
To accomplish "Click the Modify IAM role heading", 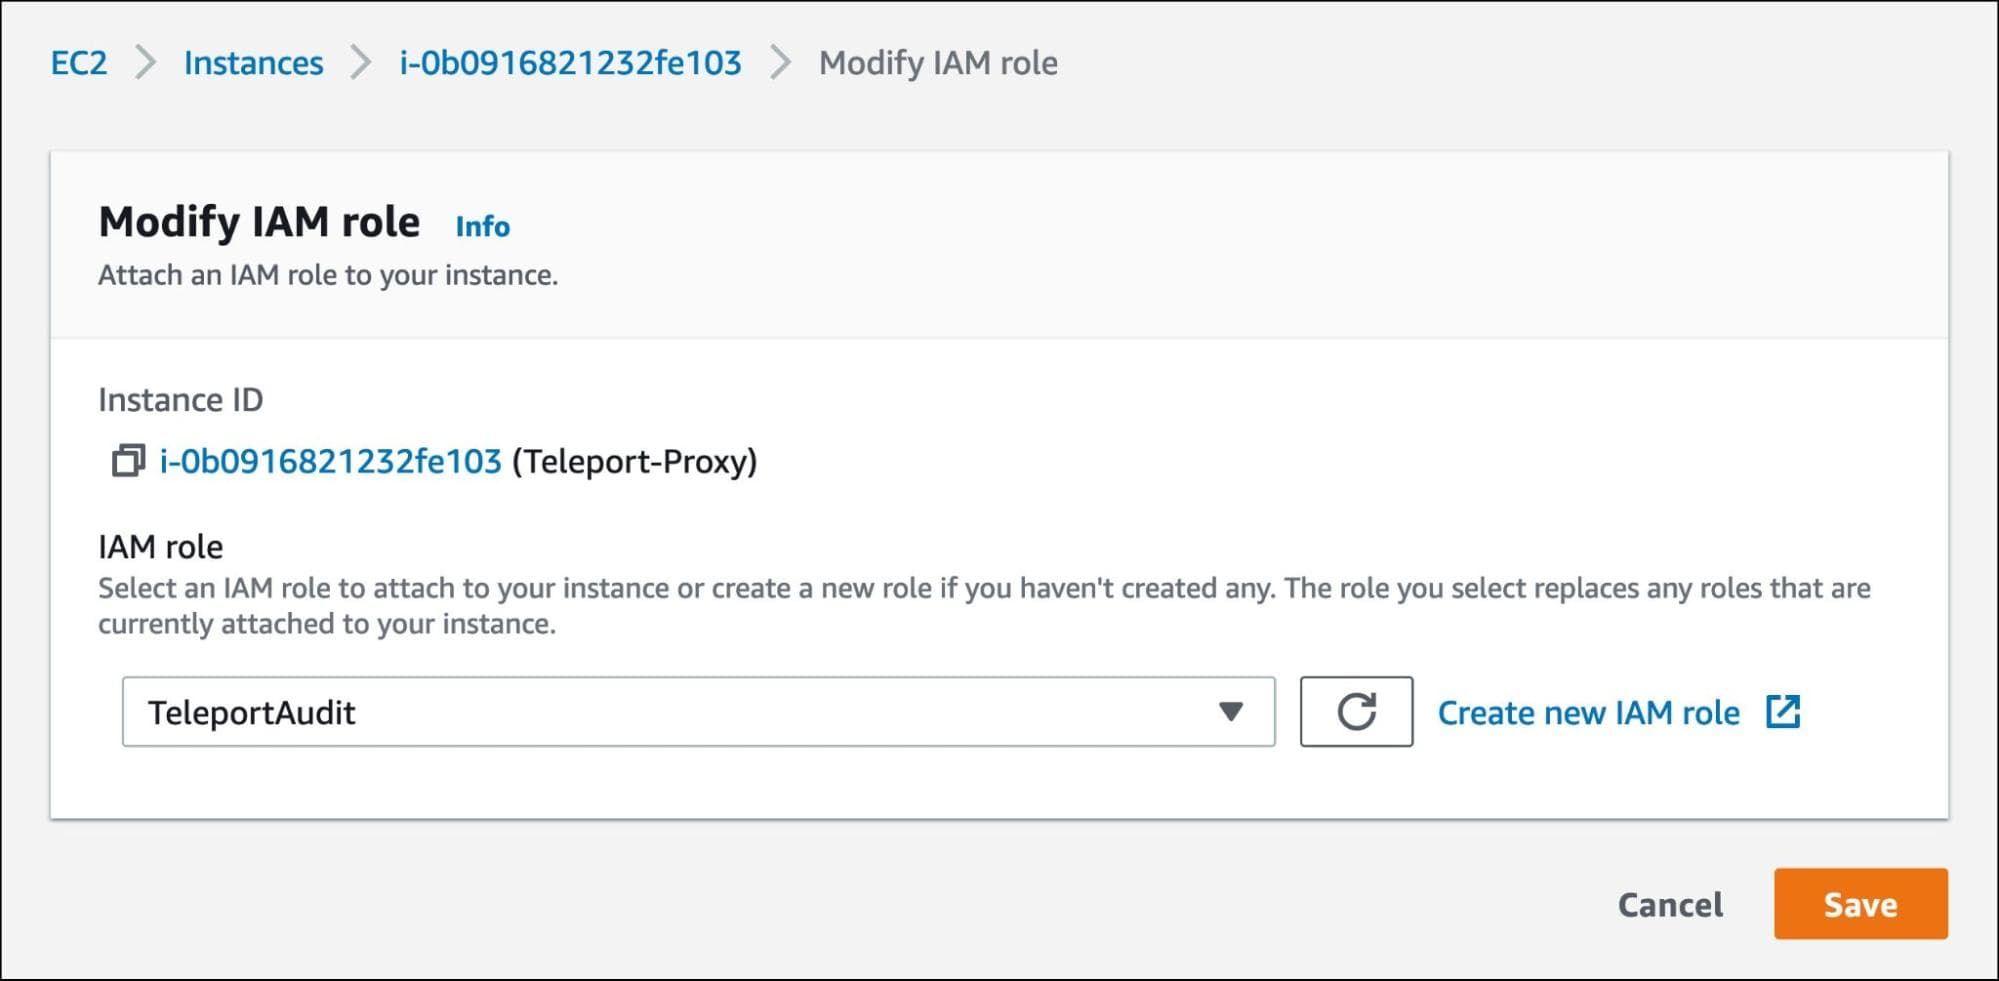I will (x=258, y=222).
